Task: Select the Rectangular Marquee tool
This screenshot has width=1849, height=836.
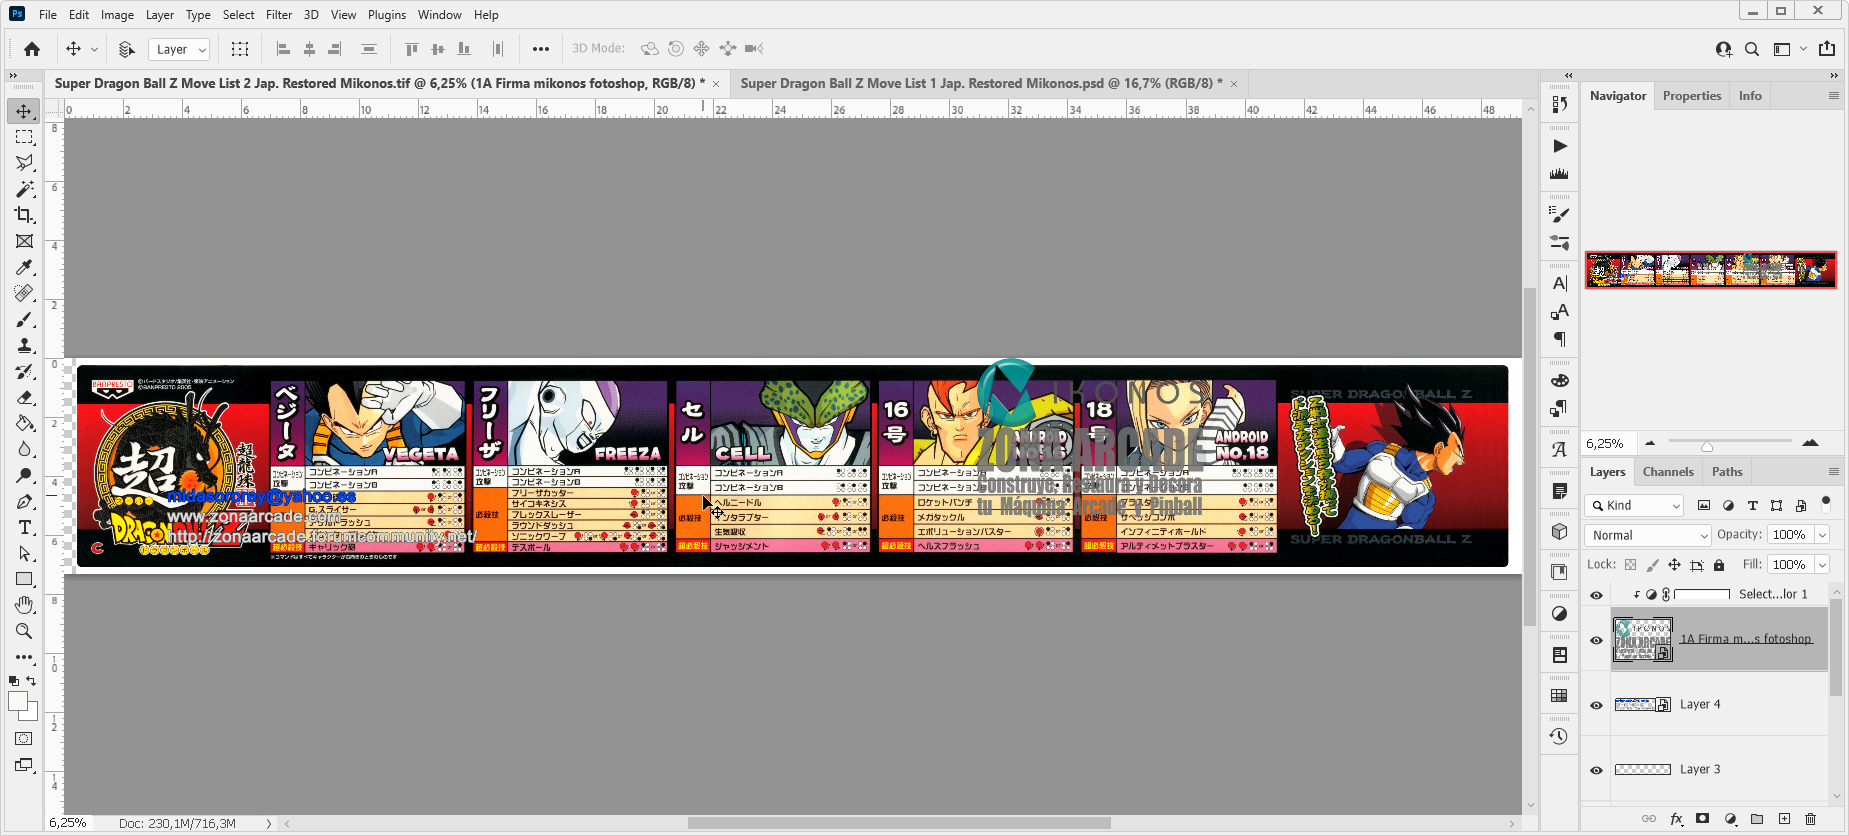Action: (x=24, y=137)
